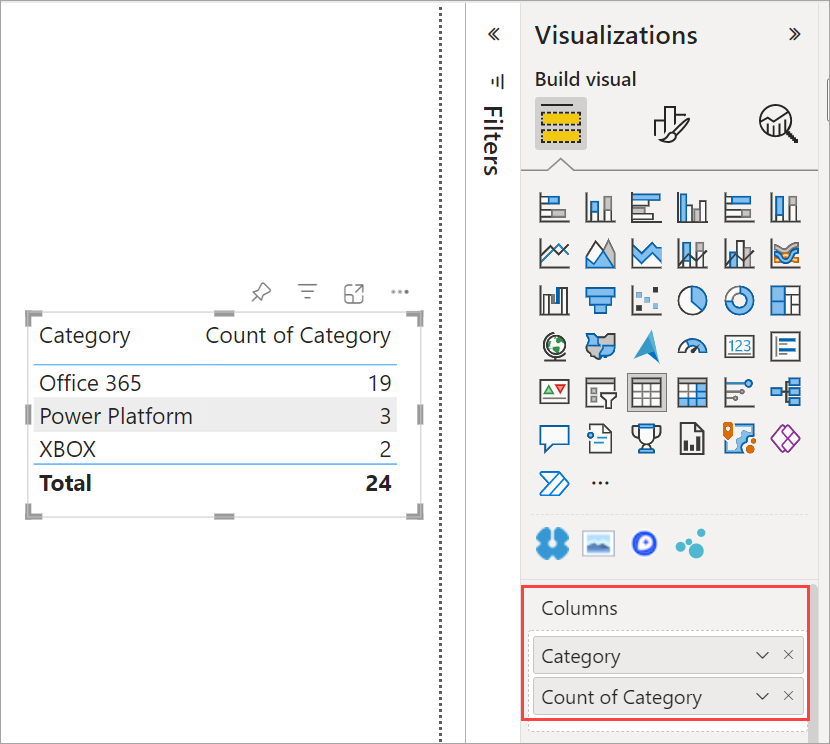The image size is (830, 744).
Task: Collapse the Visualizations pane chevron
Action: (795, 34)
